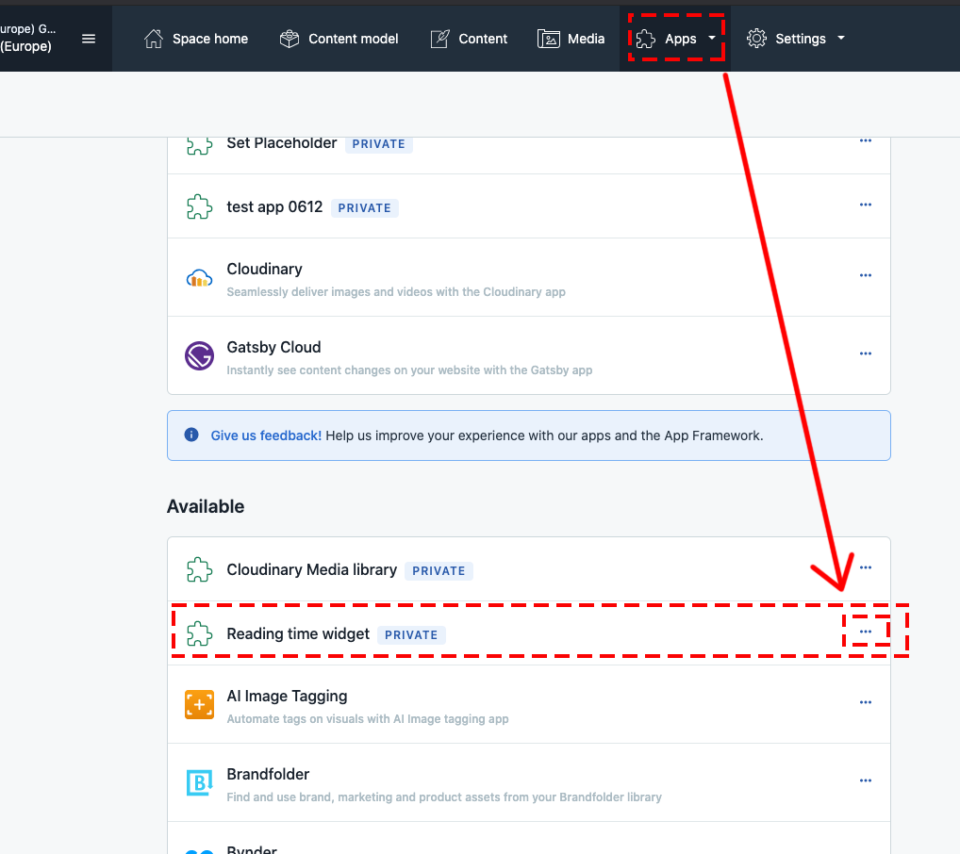960x854 pixels.
Task: Click the Media image icon
Action: [x=549, y=39]
